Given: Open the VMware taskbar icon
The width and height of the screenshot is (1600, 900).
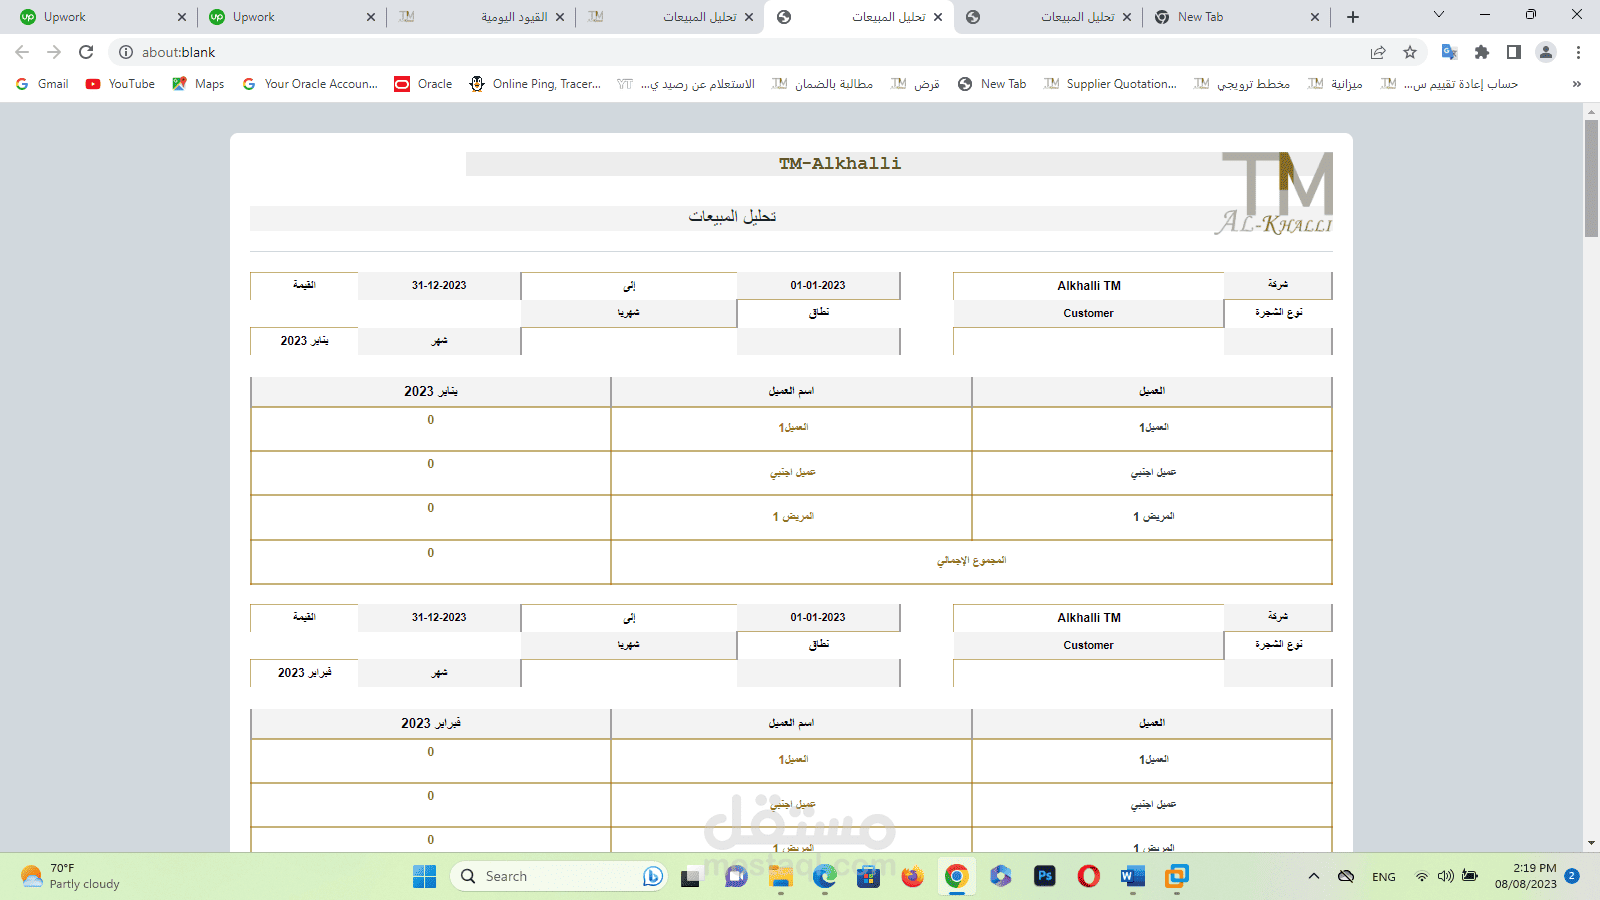Looking at the screenshot, I should tap(1177, 876).
